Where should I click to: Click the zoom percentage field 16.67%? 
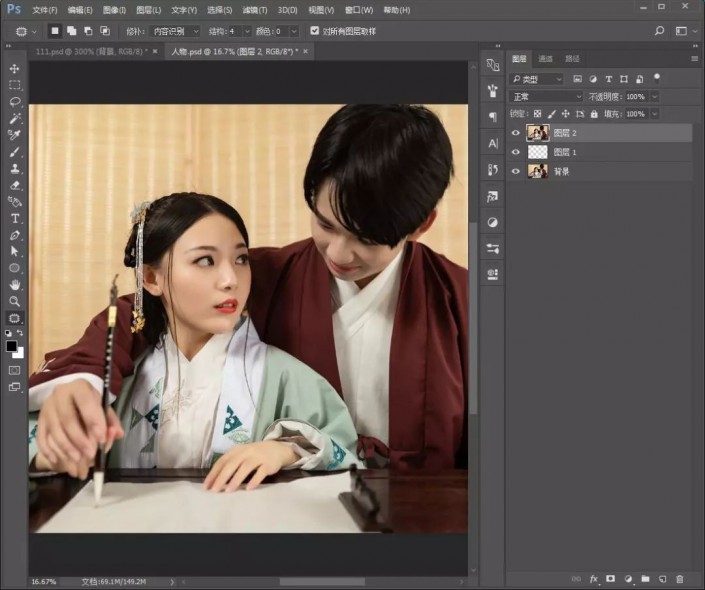pyautogui.click(x=44, y=581)
